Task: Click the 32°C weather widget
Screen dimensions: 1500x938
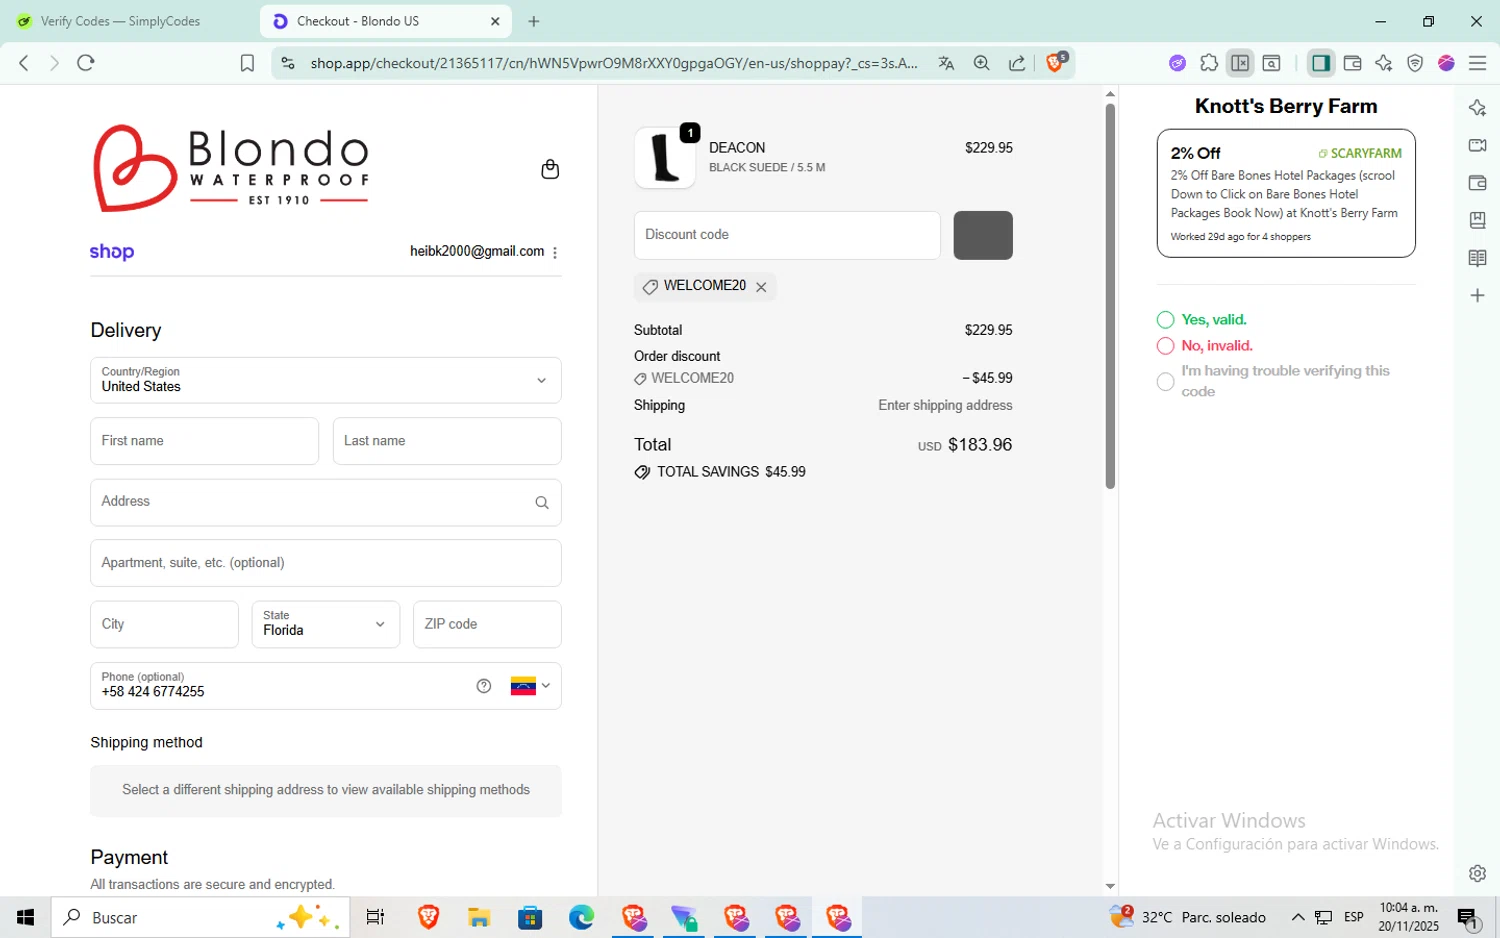Action: point(1188,917)
